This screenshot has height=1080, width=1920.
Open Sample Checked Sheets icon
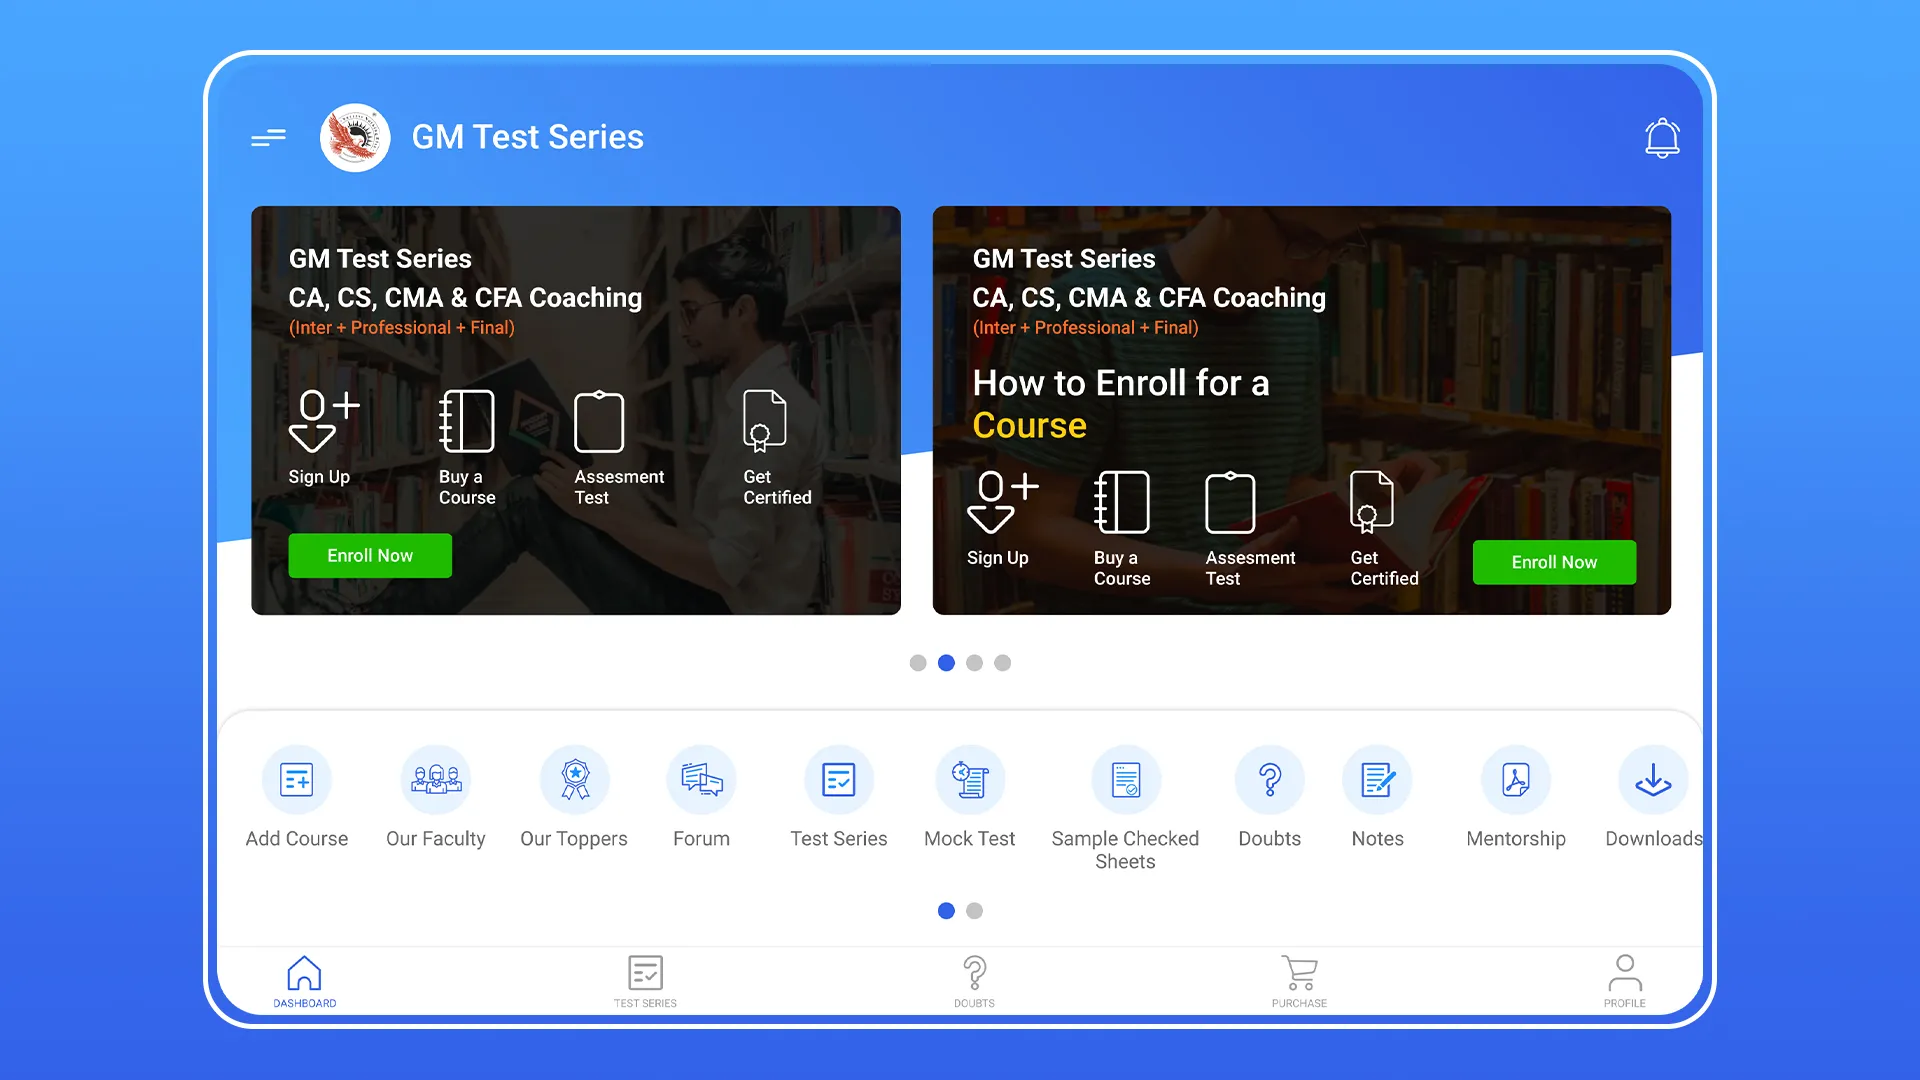pos(1126,780)
